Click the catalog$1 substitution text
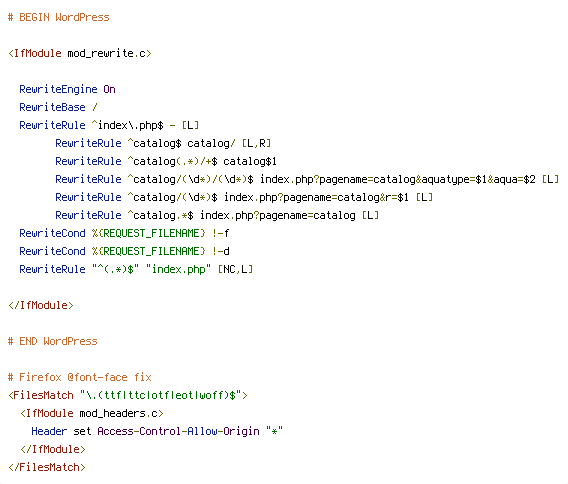 coord(250,161)
